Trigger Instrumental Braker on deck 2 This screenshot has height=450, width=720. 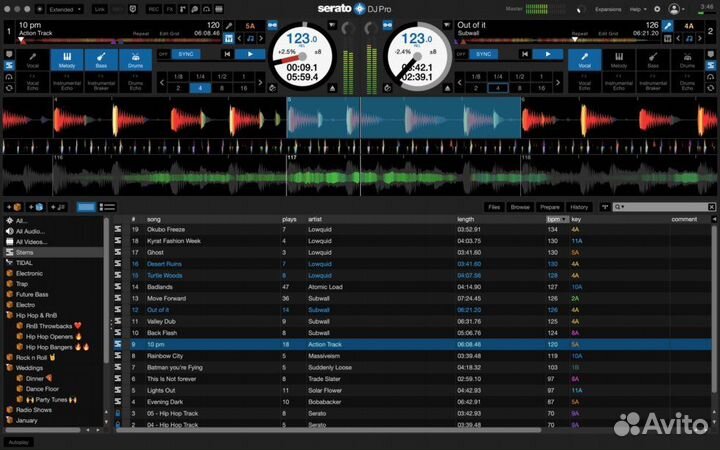653,83
